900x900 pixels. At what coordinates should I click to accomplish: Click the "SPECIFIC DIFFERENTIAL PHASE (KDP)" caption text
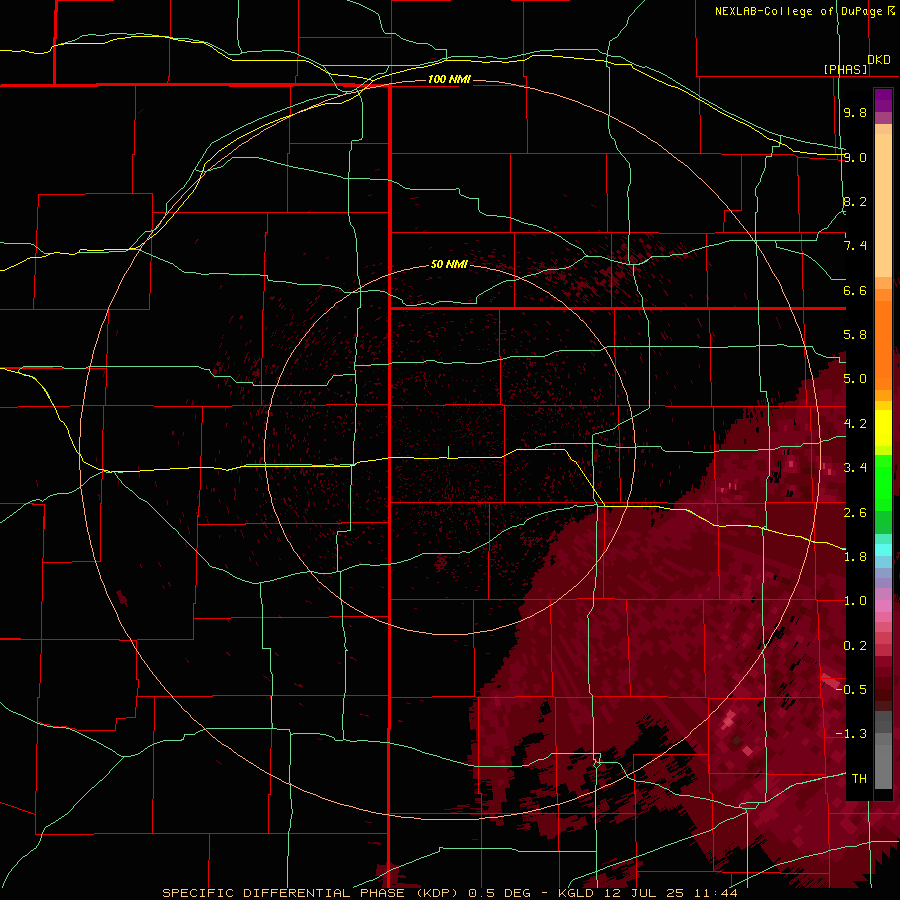pos(310,893)
